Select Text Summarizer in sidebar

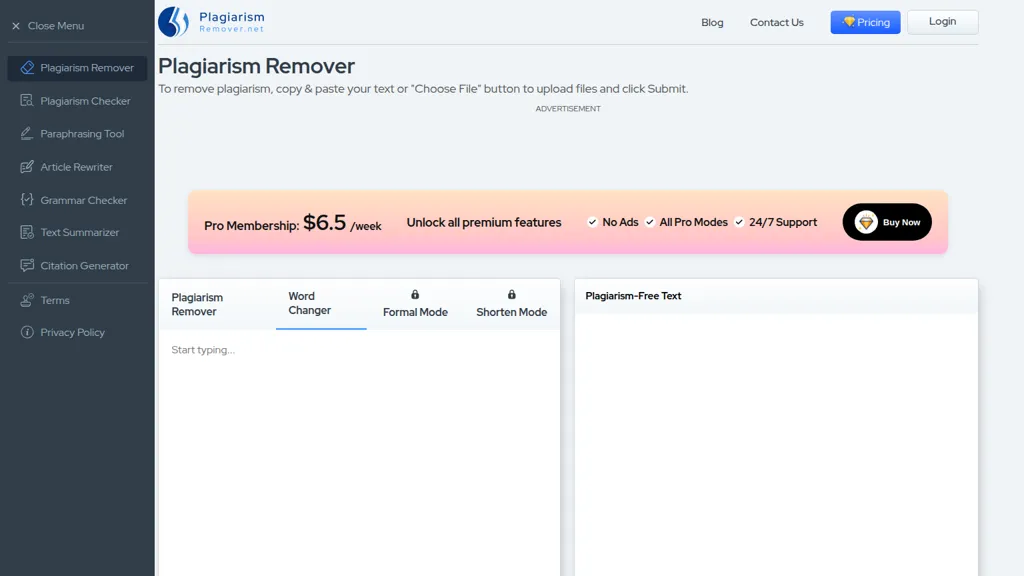pyautogui.click(x=77, y=232)
